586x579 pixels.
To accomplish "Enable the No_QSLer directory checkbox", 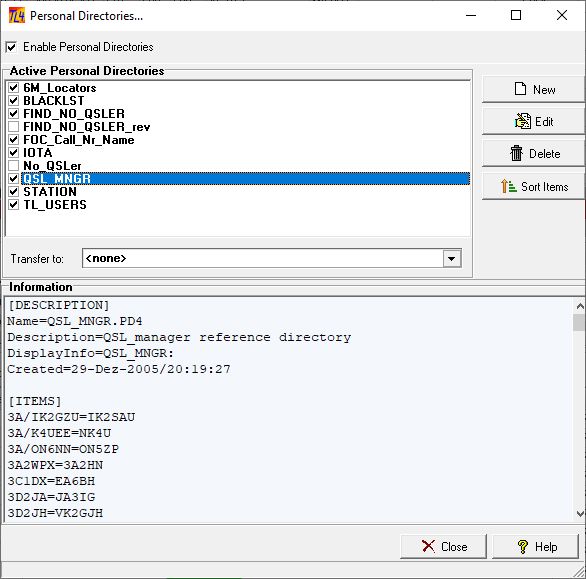I will [x=13, y=166].
